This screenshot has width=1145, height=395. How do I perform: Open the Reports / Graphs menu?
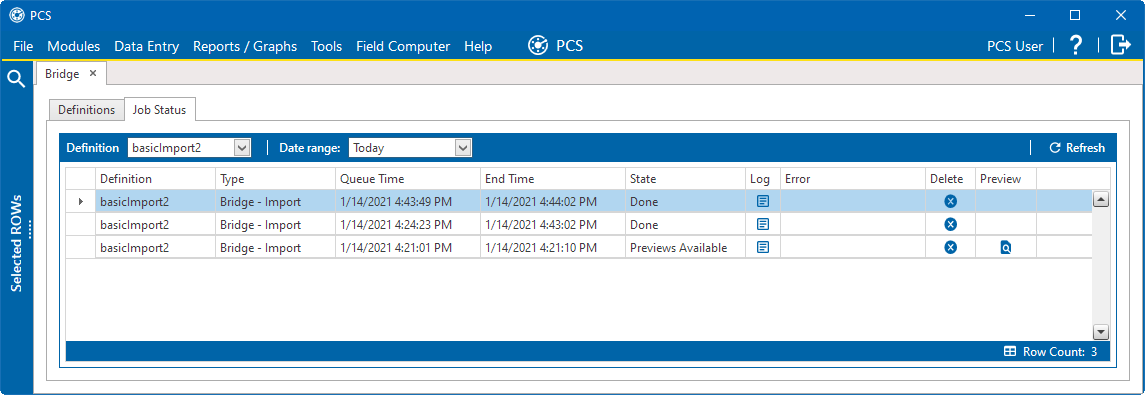[245, 46]
